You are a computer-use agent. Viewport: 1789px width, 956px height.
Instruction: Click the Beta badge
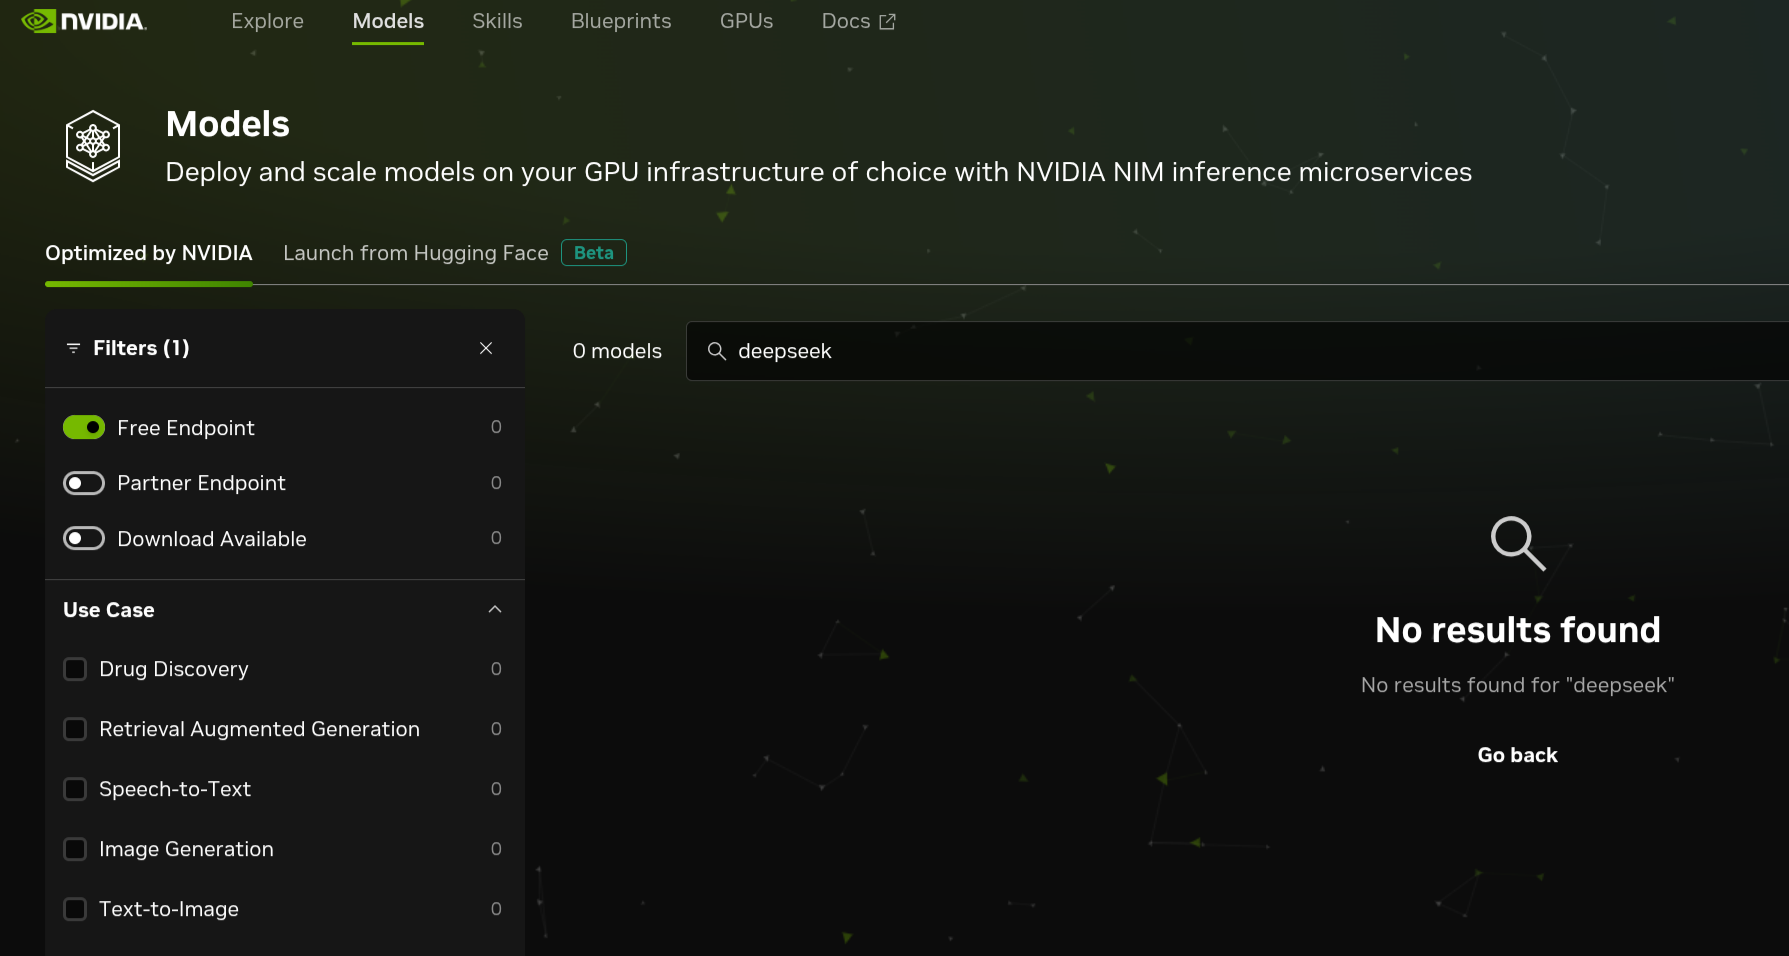(x=594, y=253)
